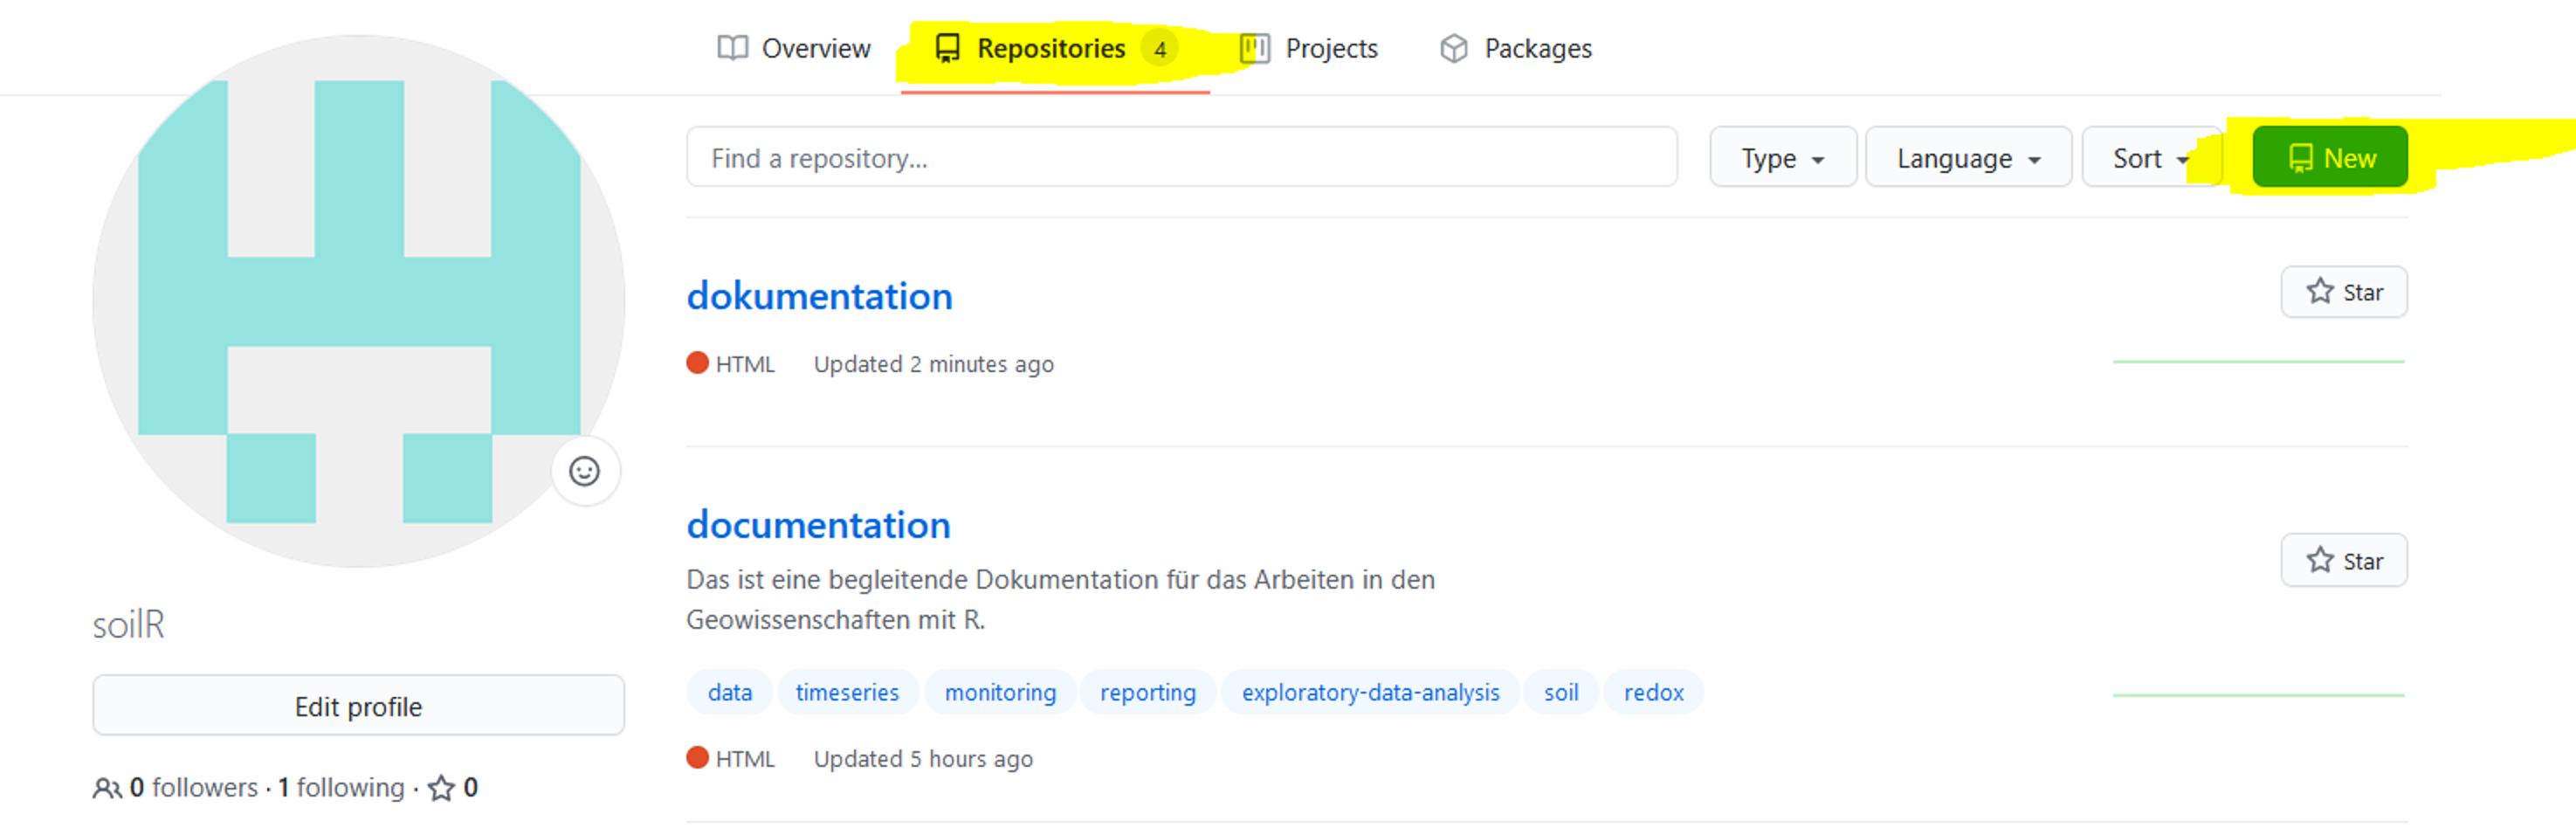The height and width of the screenshot is (835, 2576).
Task: Open the Packages tab
Action: point(1515,48)
